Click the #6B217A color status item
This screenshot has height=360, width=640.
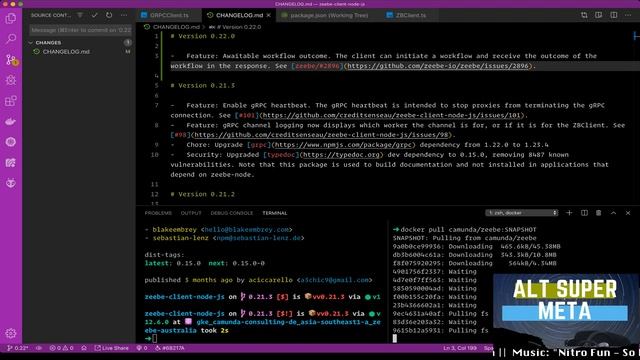click(x=170, y=348)
